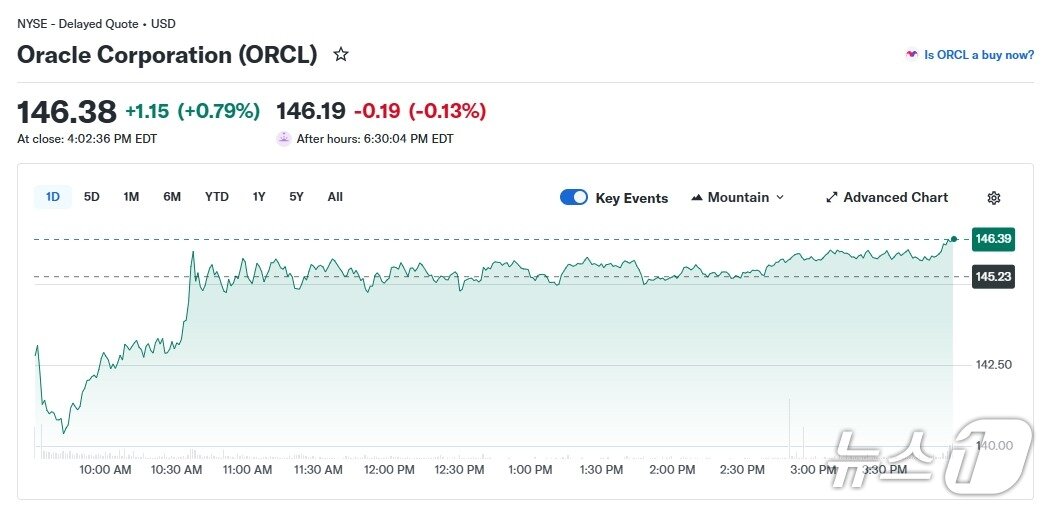
Task: Show All time chart range
Action: click(335, 197)
